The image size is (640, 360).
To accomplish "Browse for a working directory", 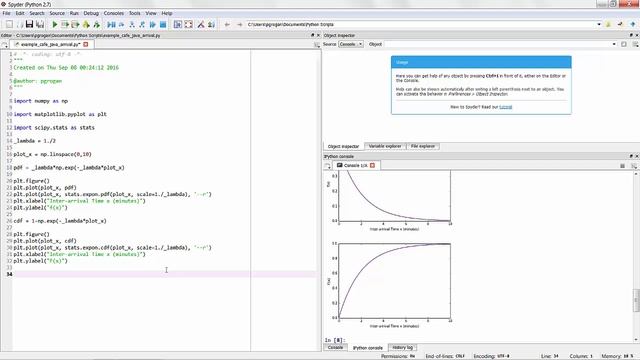I will coord(608,24).
